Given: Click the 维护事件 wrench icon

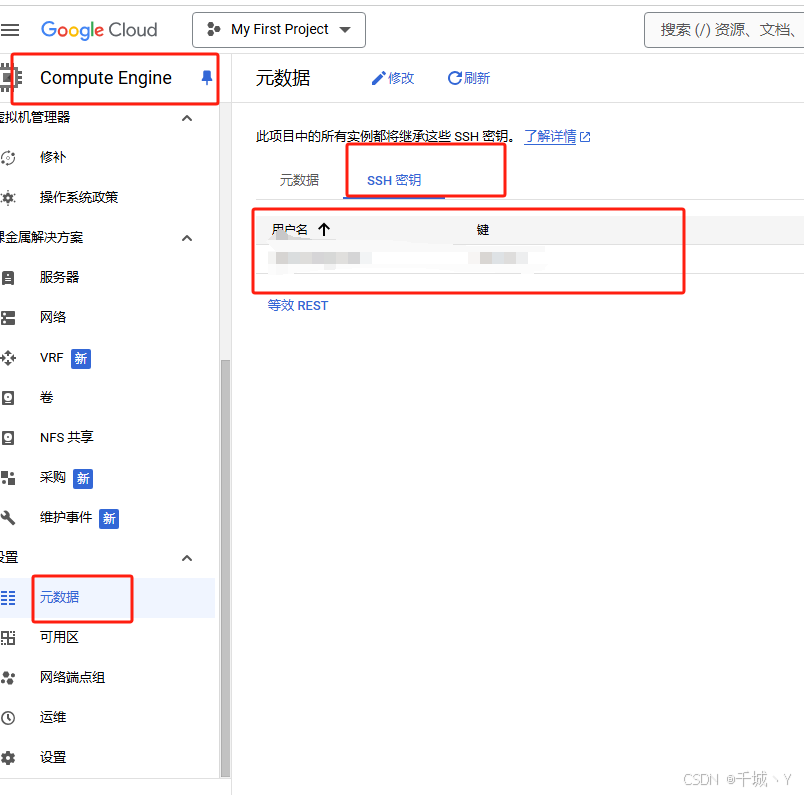Looking at the screenshot, I should pos(8,518).
